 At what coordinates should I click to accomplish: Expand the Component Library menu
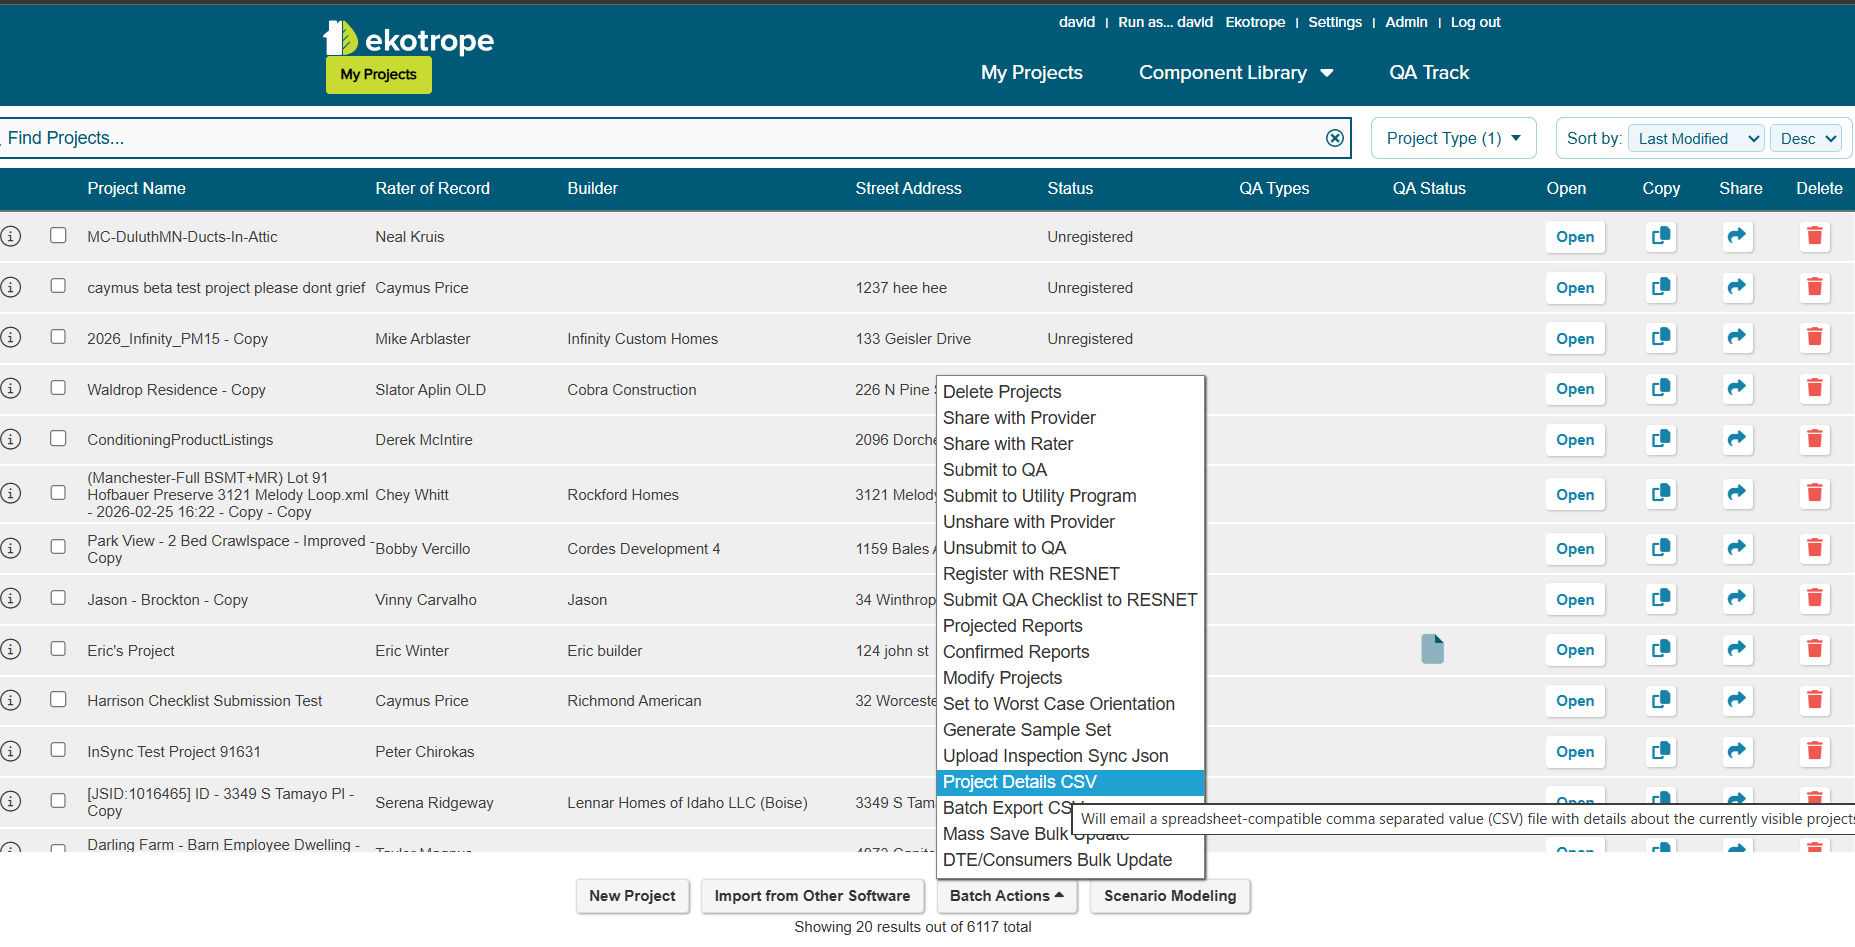pyautogui.click(x=1236, y=73)
